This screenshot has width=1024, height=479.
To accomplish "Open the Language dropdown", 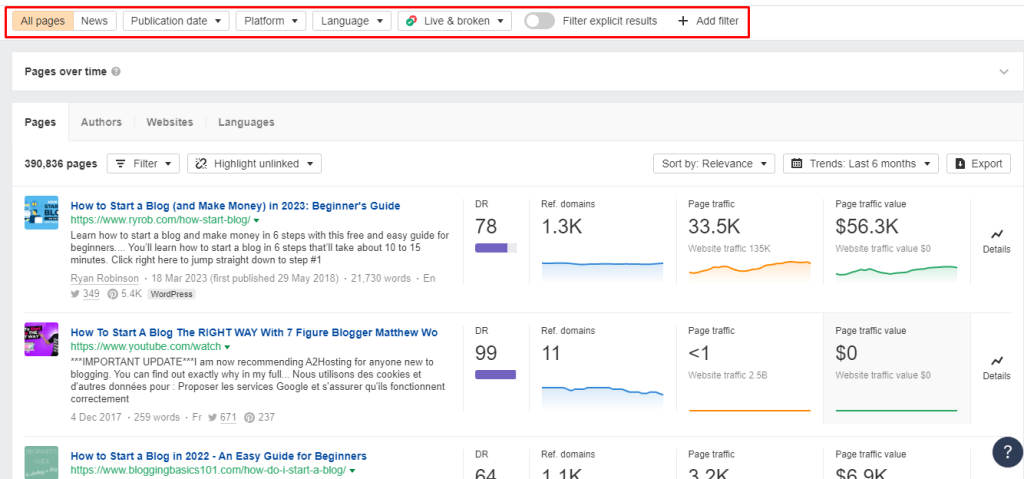I will (x=352, y=21).
